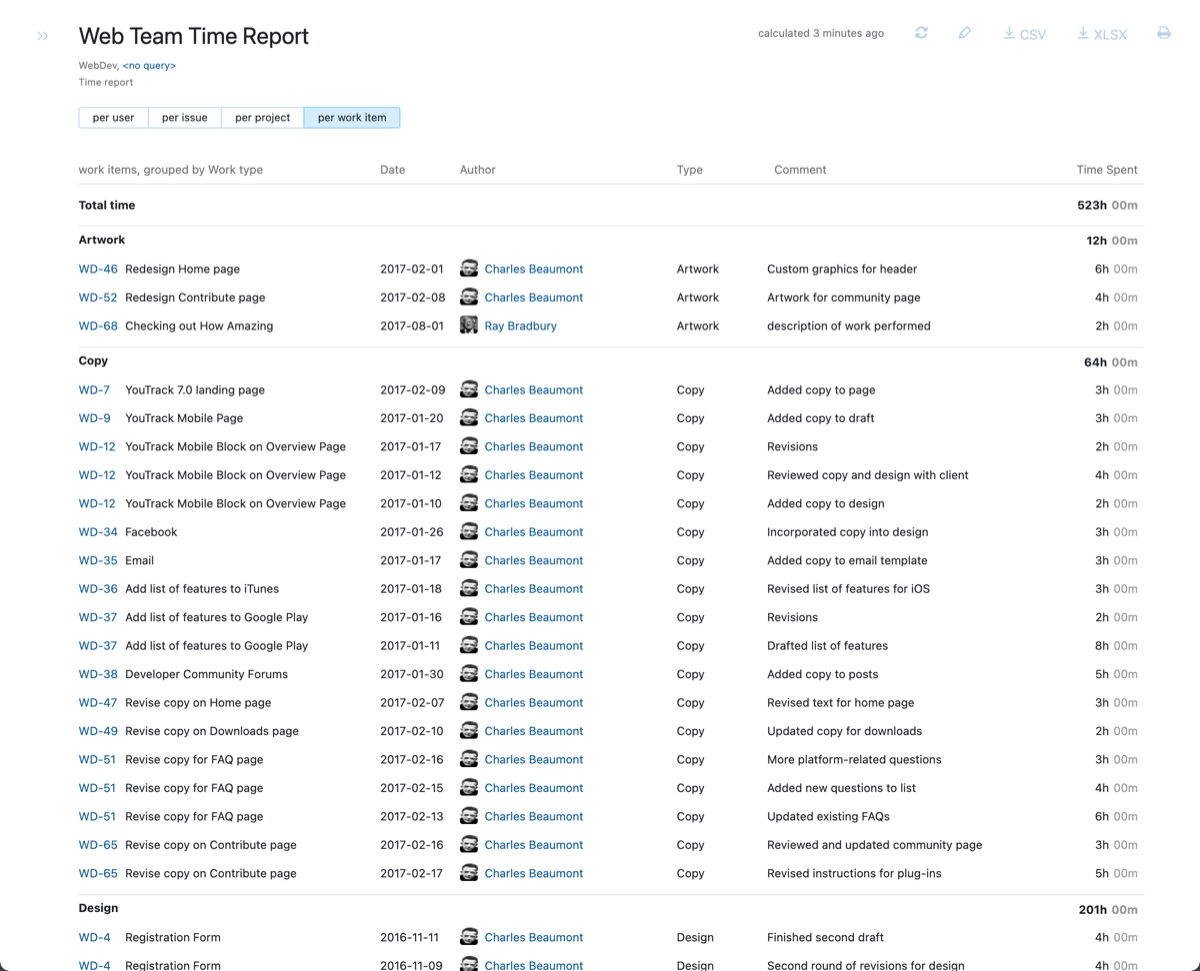Open the report edit pencil icon
The width and height of the screenshot is (1200, 971).
coord(964,33)
